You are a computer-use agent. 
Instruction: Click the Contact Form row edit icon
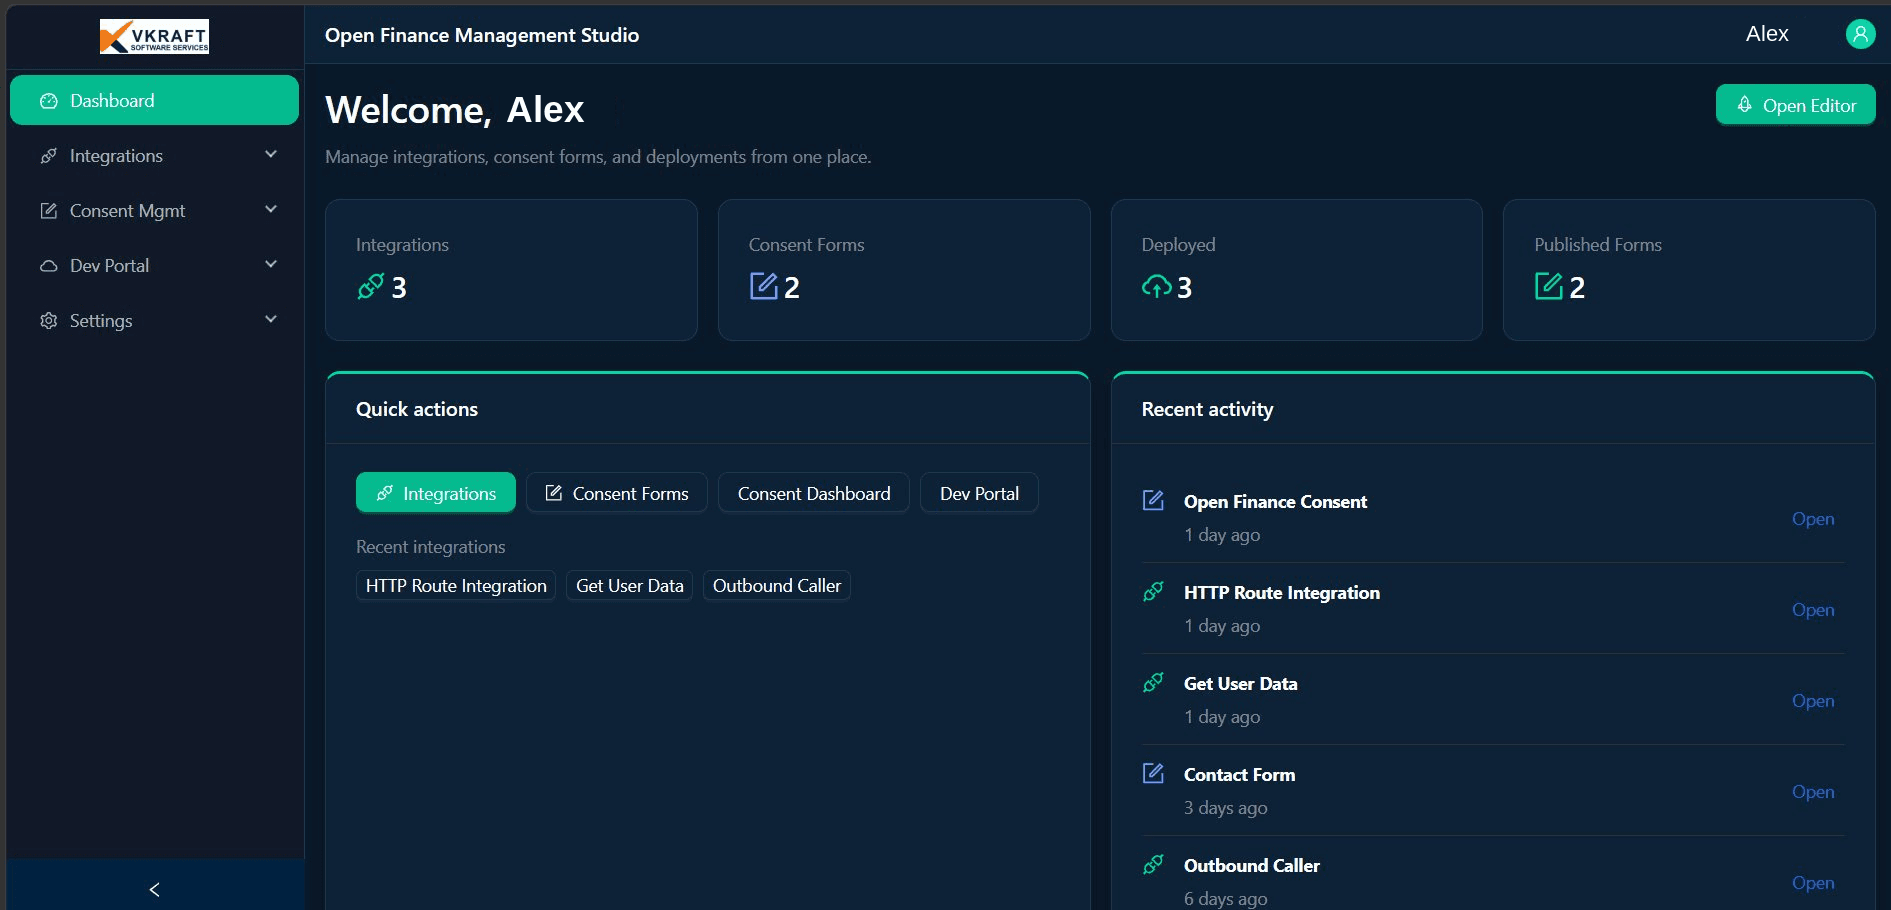click(1153, 773)
